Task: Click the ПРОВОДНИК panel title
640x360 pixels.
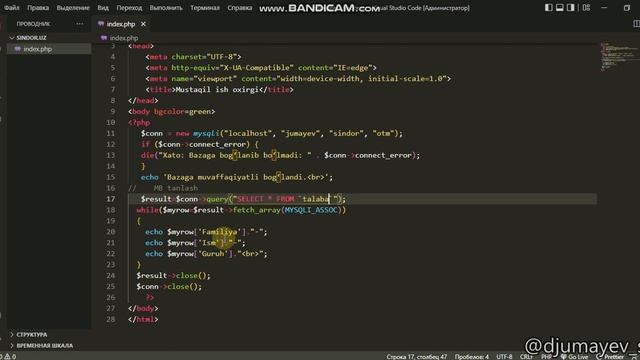Action: coord(33,24)
